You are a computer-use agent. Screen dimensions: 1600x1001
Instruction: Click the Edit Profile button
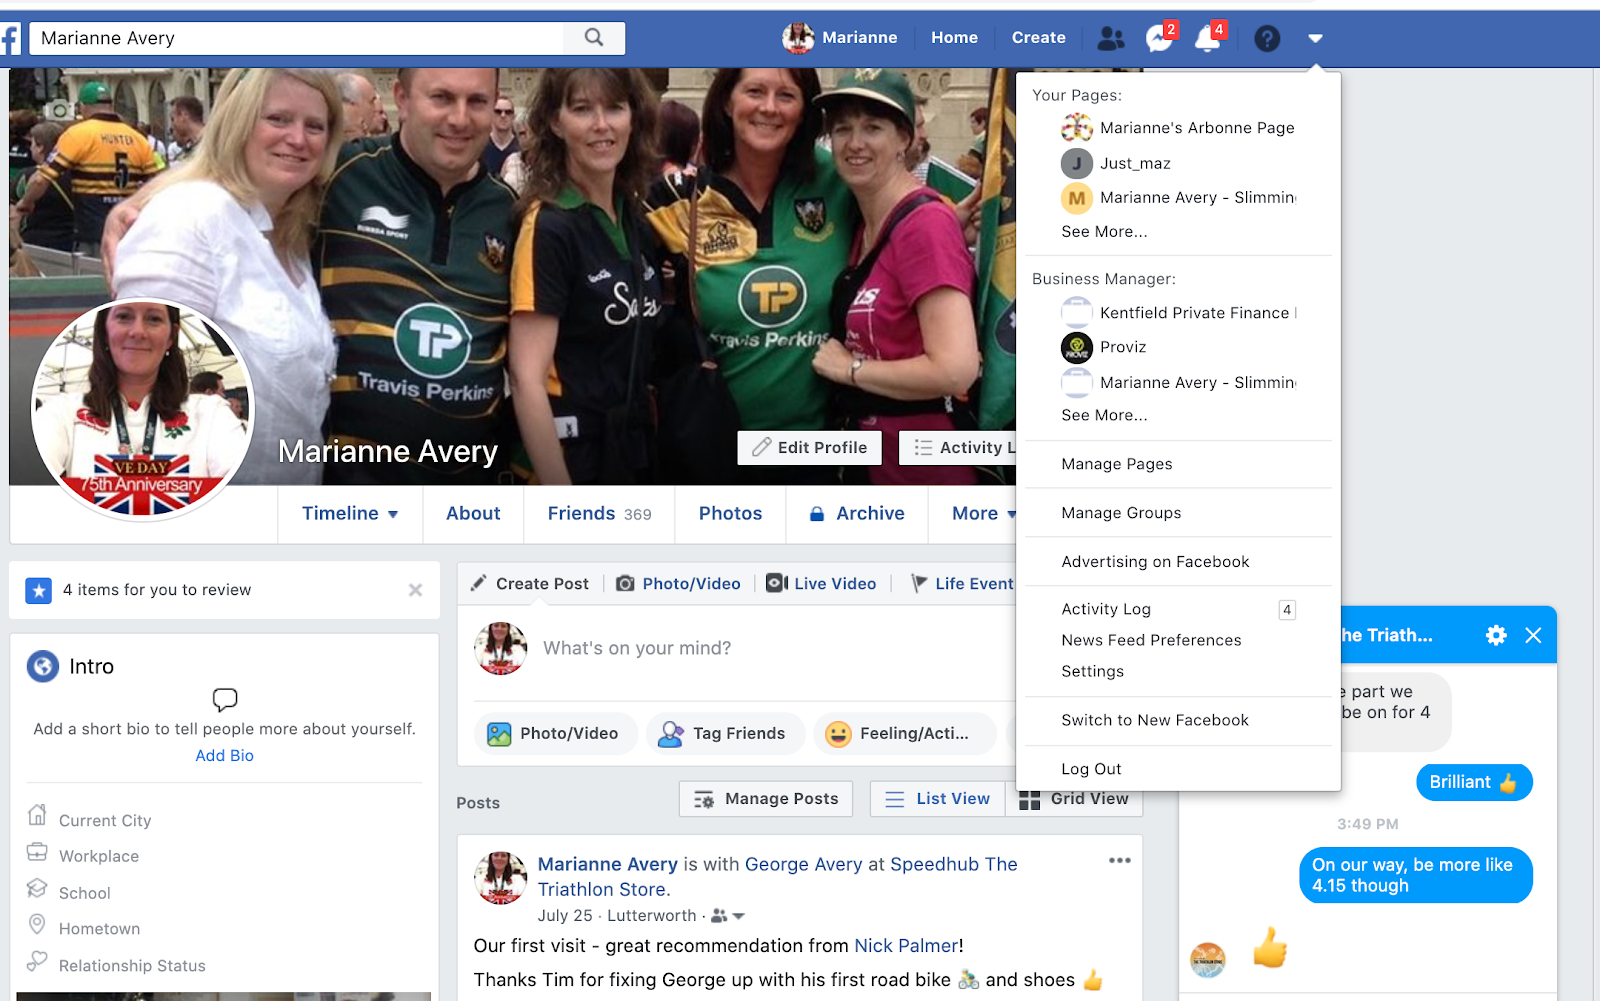(x=810, y=448)
